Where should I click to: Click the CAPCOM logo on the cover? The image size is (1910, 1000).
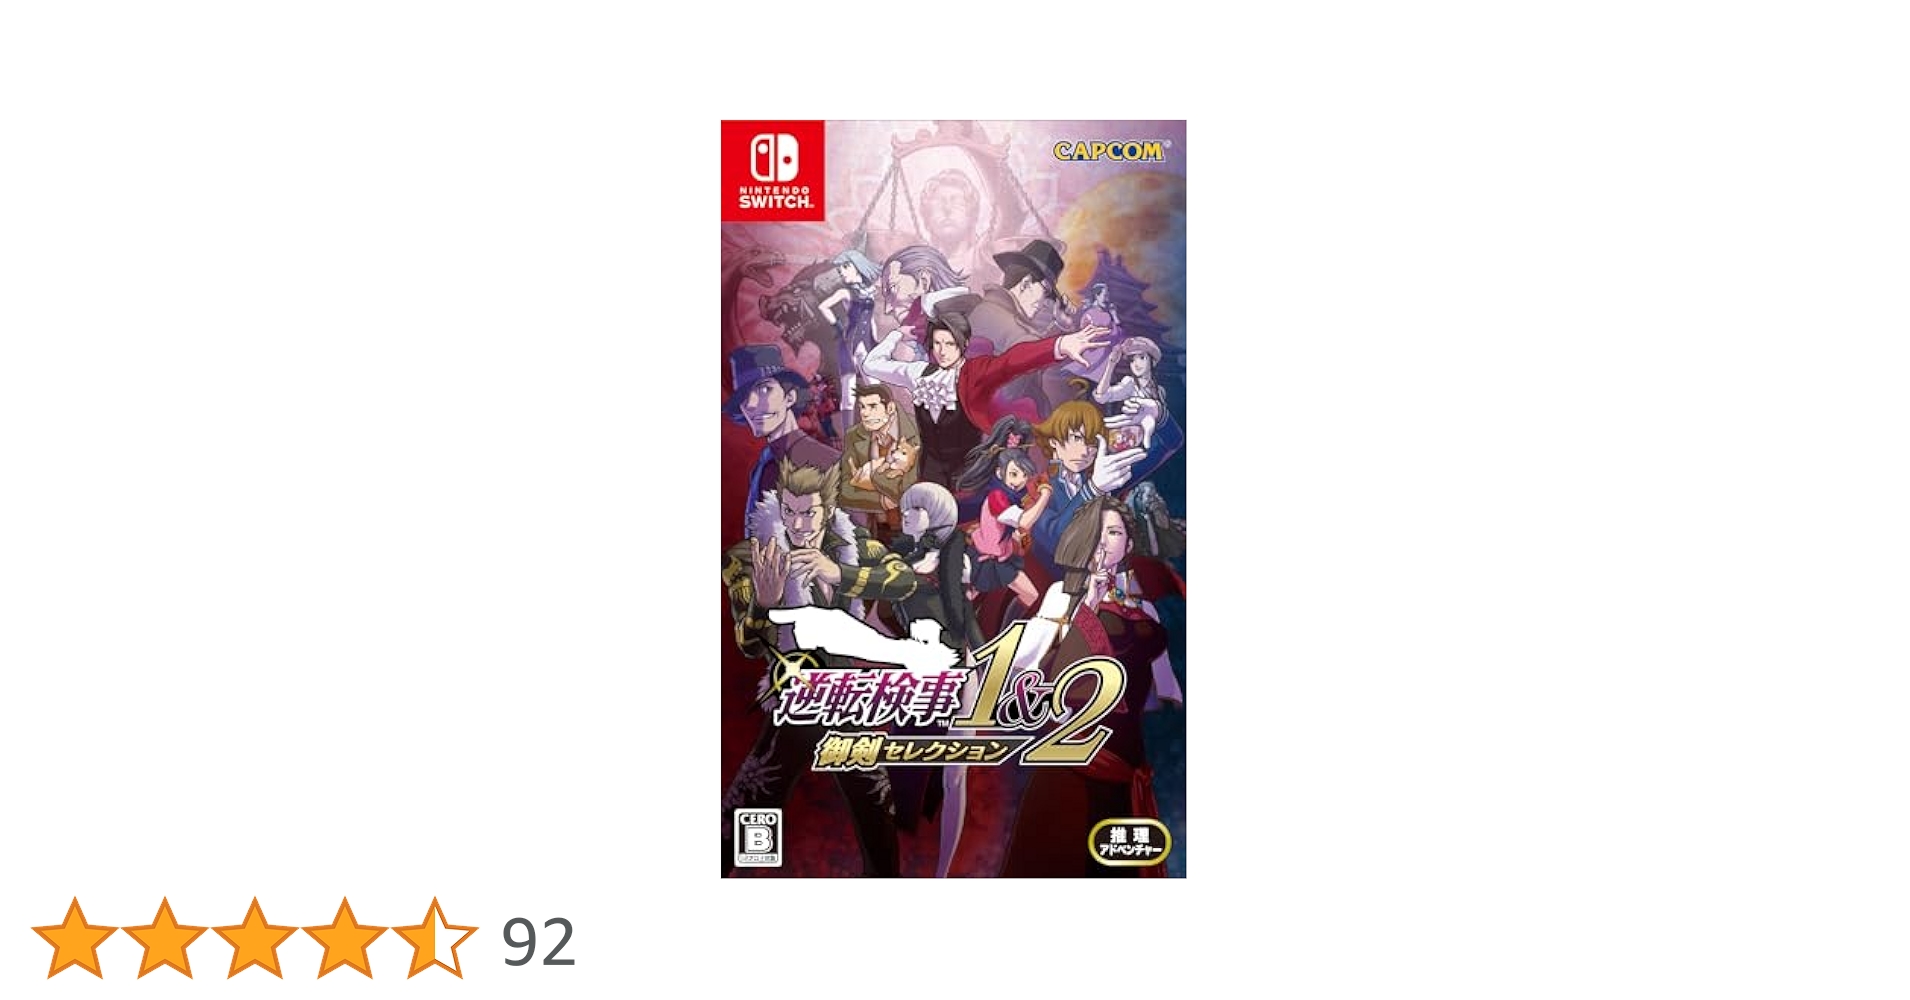tap(1108, 151)
